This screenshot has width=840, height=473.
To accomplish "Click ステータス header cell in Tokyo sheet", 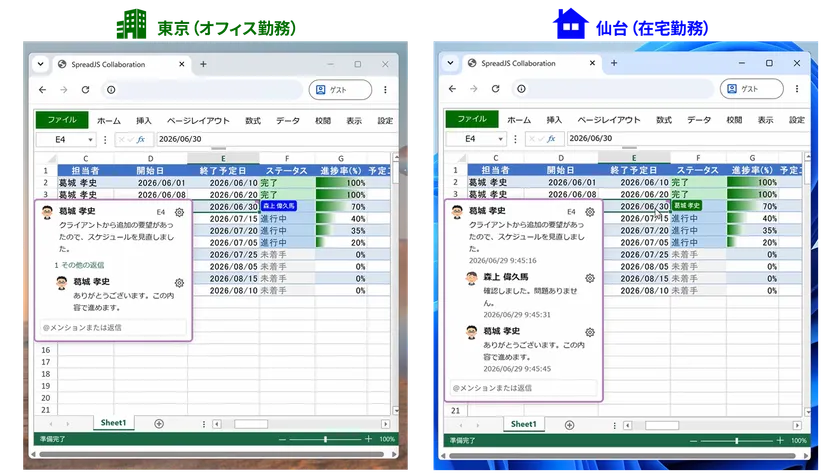I will click(287, 171).
